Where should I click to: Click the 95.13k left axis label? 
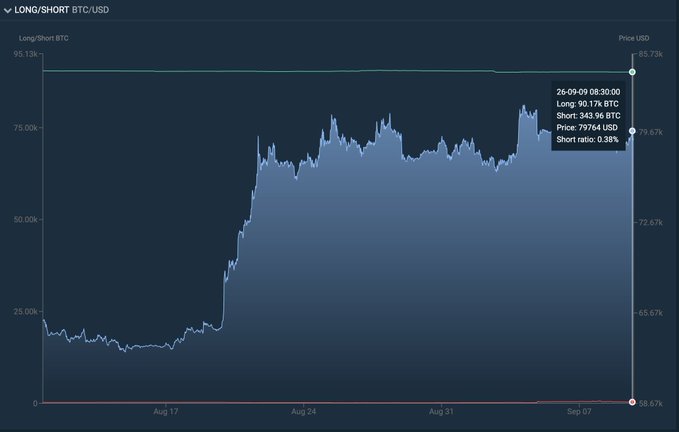pyautogui.click(x=26, y=54)
